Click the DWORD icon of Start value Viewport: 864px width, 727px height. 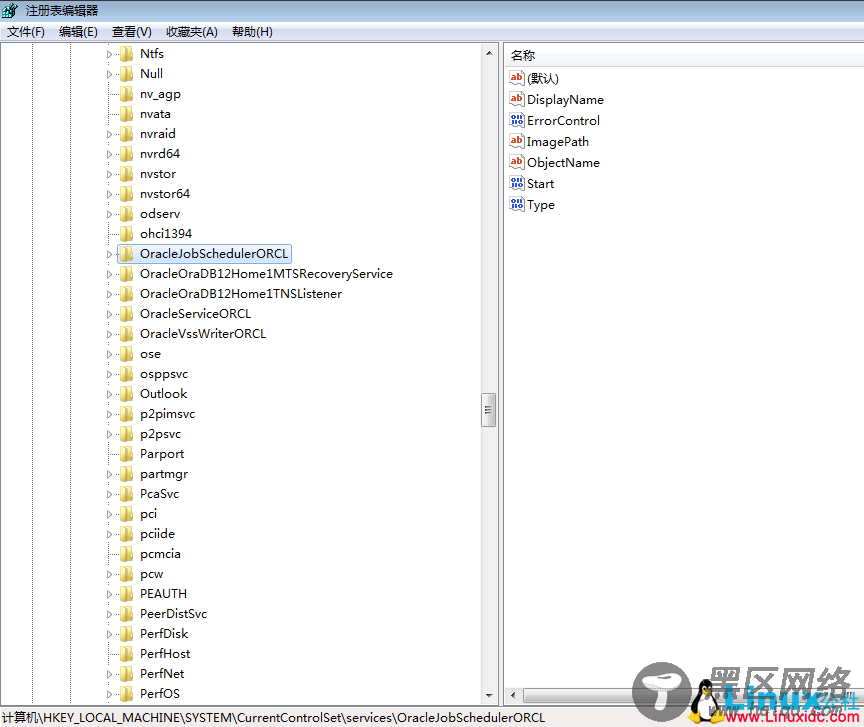tap(517, 183)
